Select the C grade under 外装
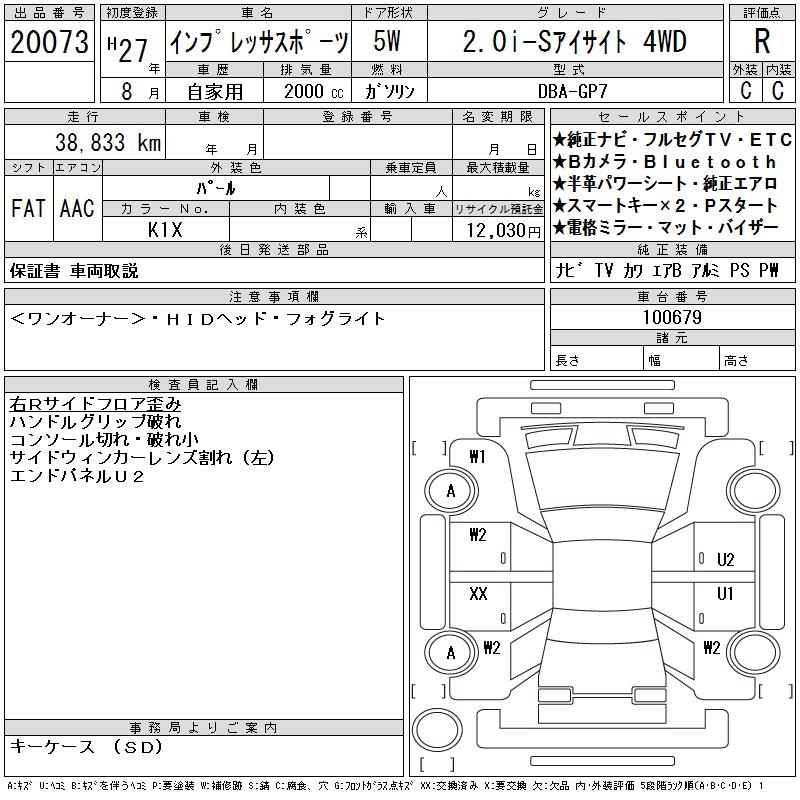The width and height of the screenshot is (800, 800). point(745,90)
